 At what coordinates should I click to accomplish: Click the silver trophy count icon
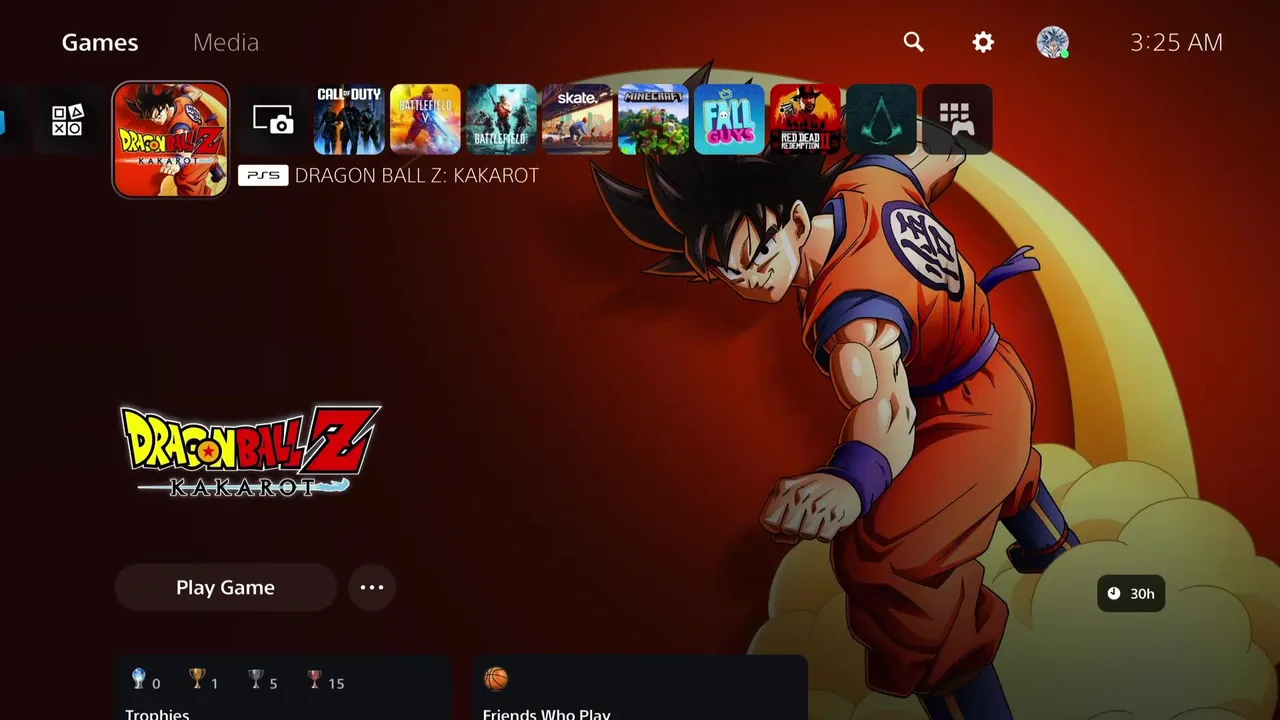tap(256, 680)
